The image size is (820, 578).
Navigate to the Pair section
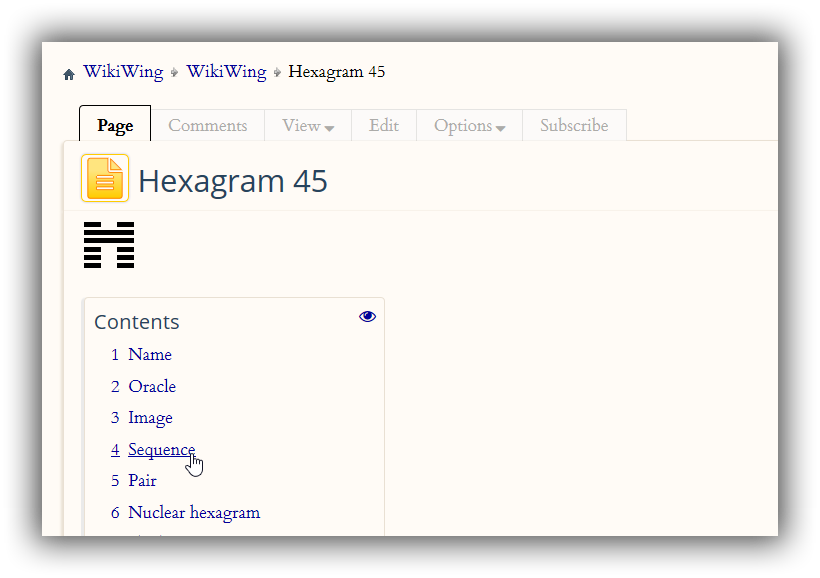(x=142, y=481)
